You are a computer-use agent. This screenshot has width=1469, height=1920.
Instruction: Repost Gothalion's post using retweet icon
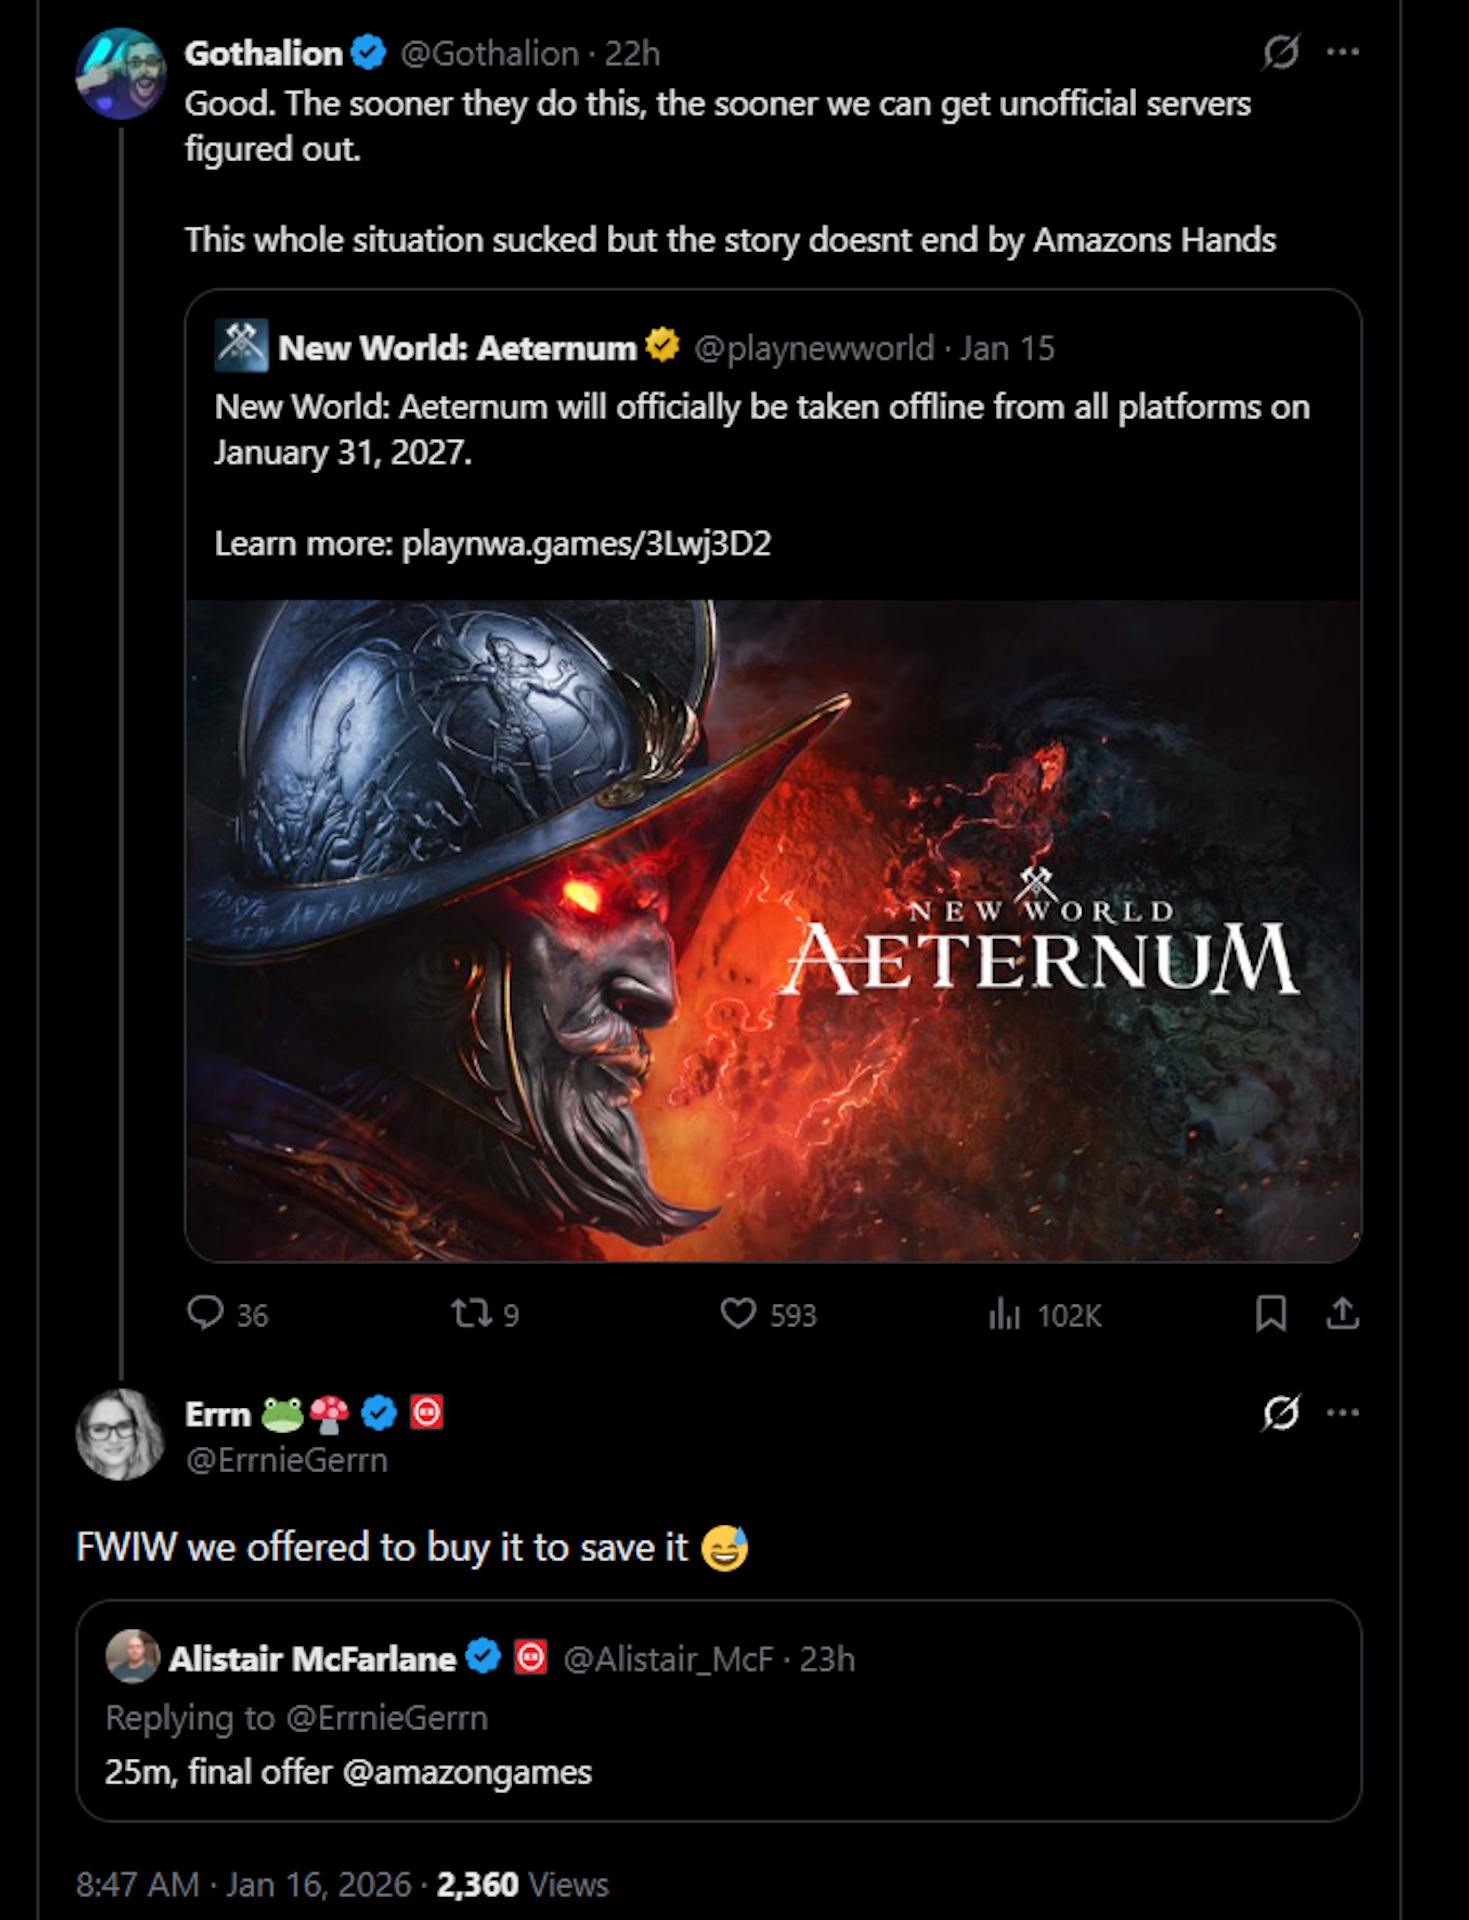[x=470, y=1313]
